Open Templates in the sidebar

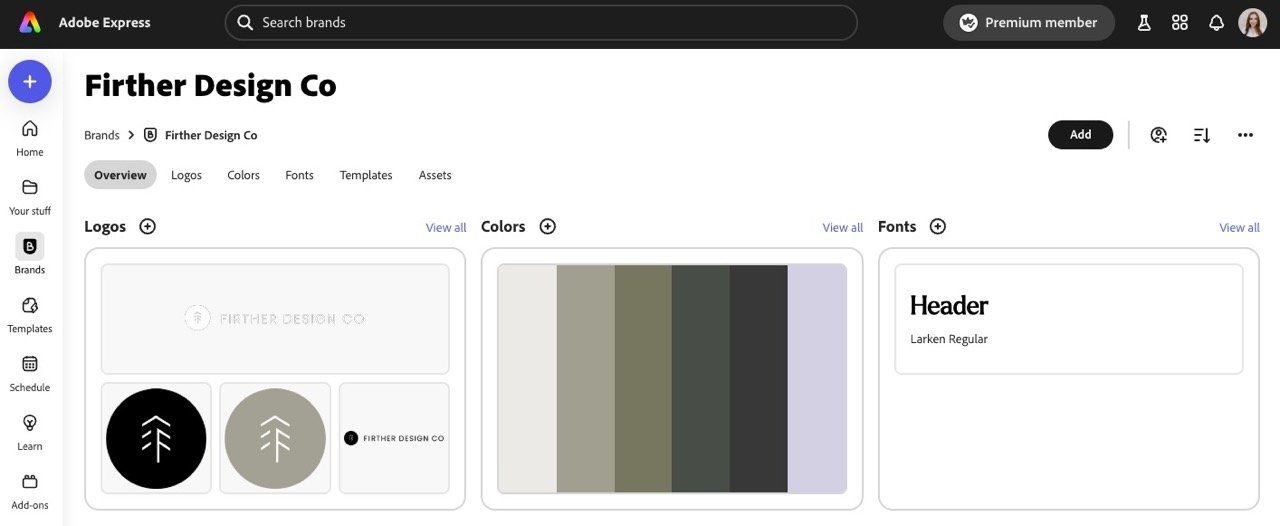[30, 305]
